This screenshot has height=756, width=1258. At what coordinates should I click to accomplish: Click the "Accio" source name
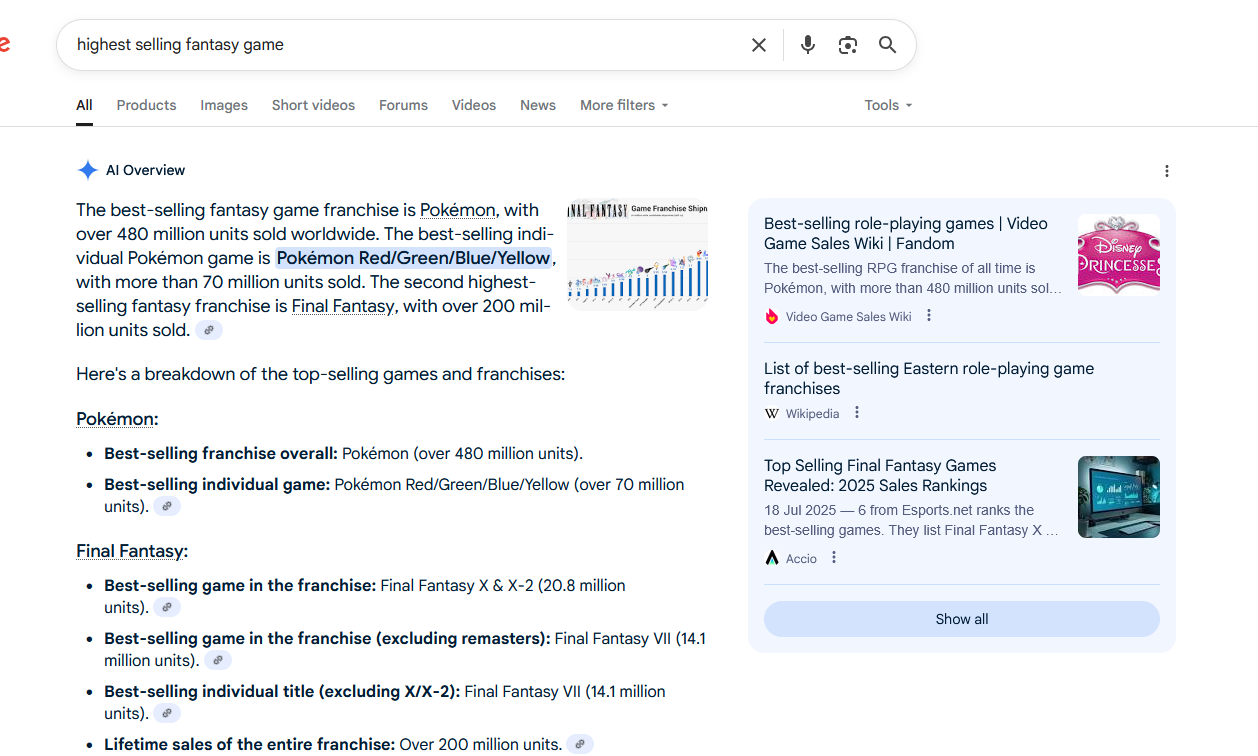click(x=801, y=558)
